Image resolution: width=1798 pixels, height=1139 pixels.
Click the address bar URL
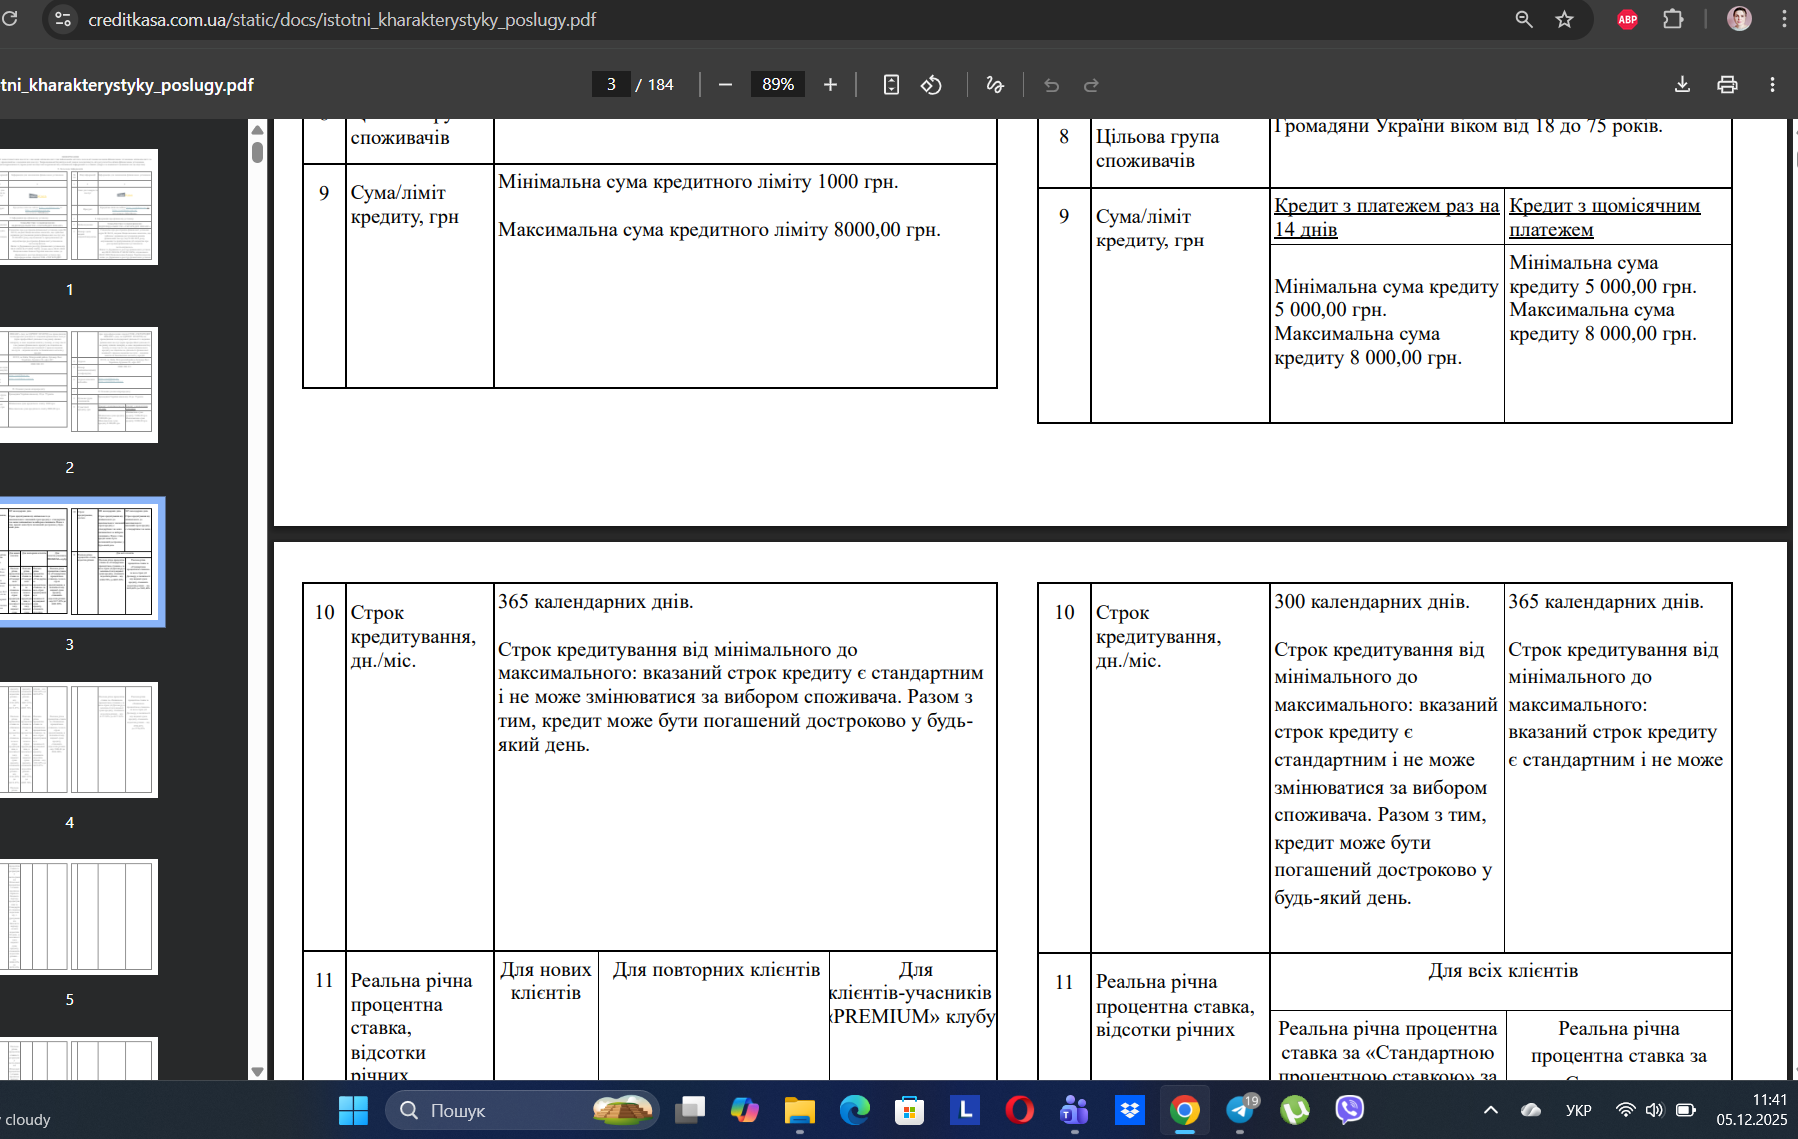click(x=342, y=20)
